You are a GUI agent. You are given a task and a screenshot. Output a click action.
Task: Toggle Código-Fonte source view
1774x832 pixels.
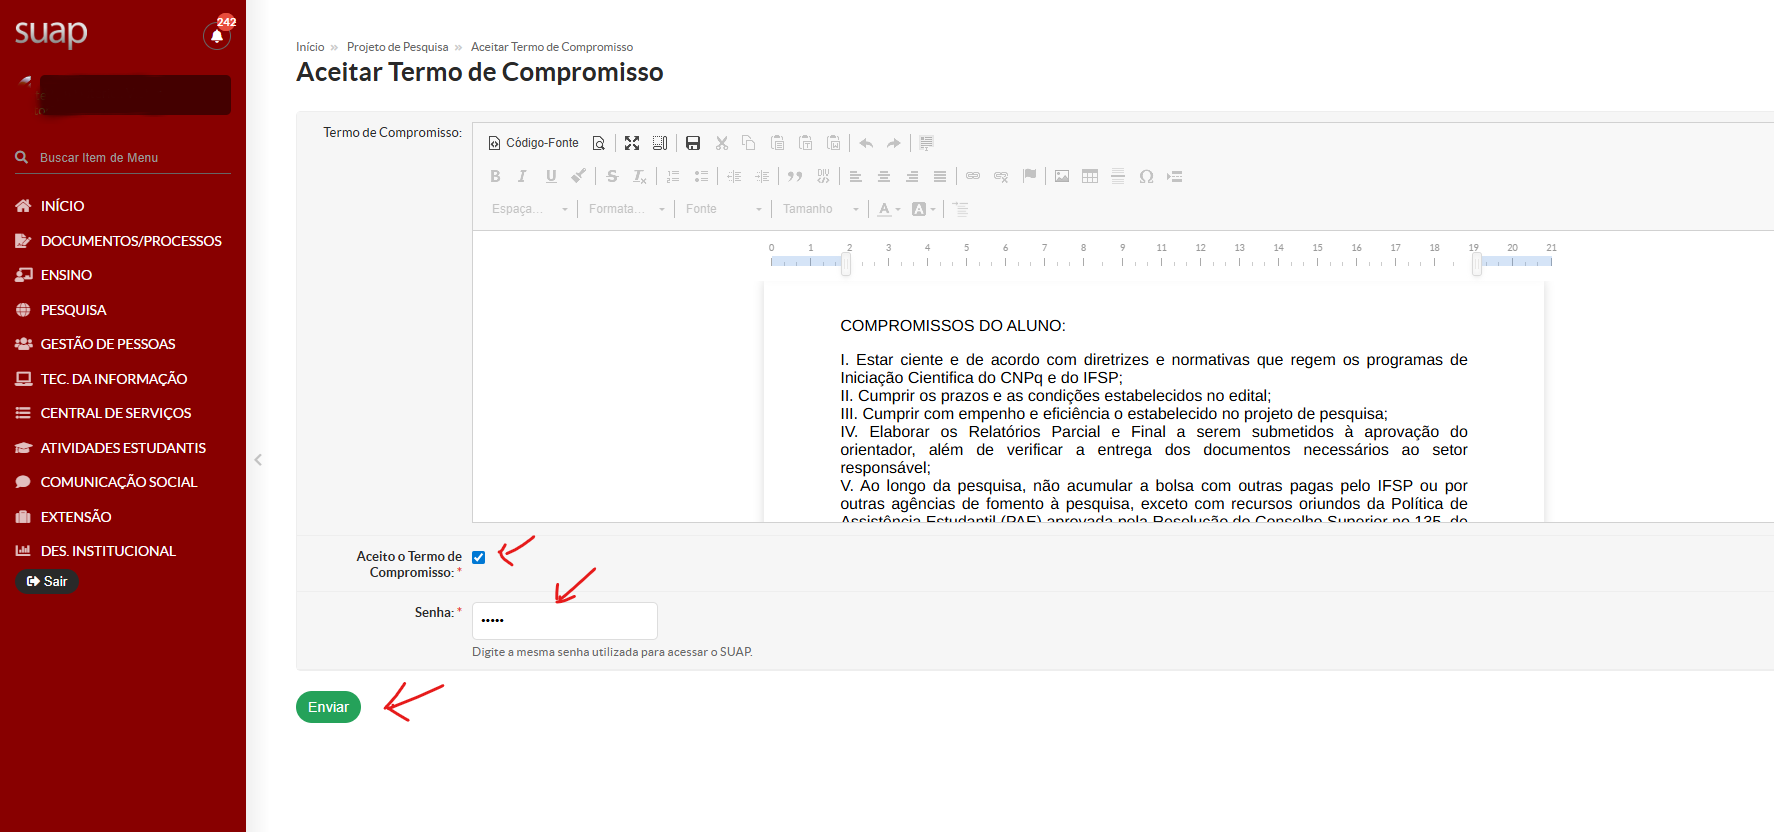pos(534,143)
